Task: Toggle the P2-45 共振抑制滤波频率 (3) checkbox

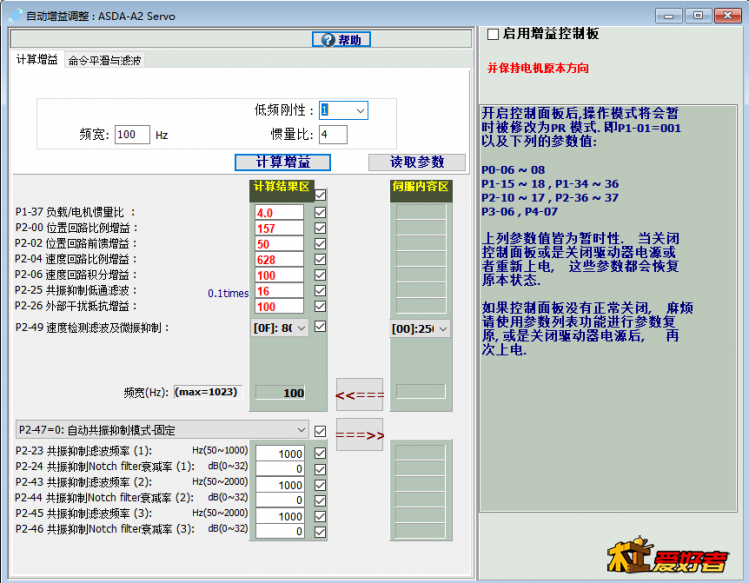Action: [320, 516]
